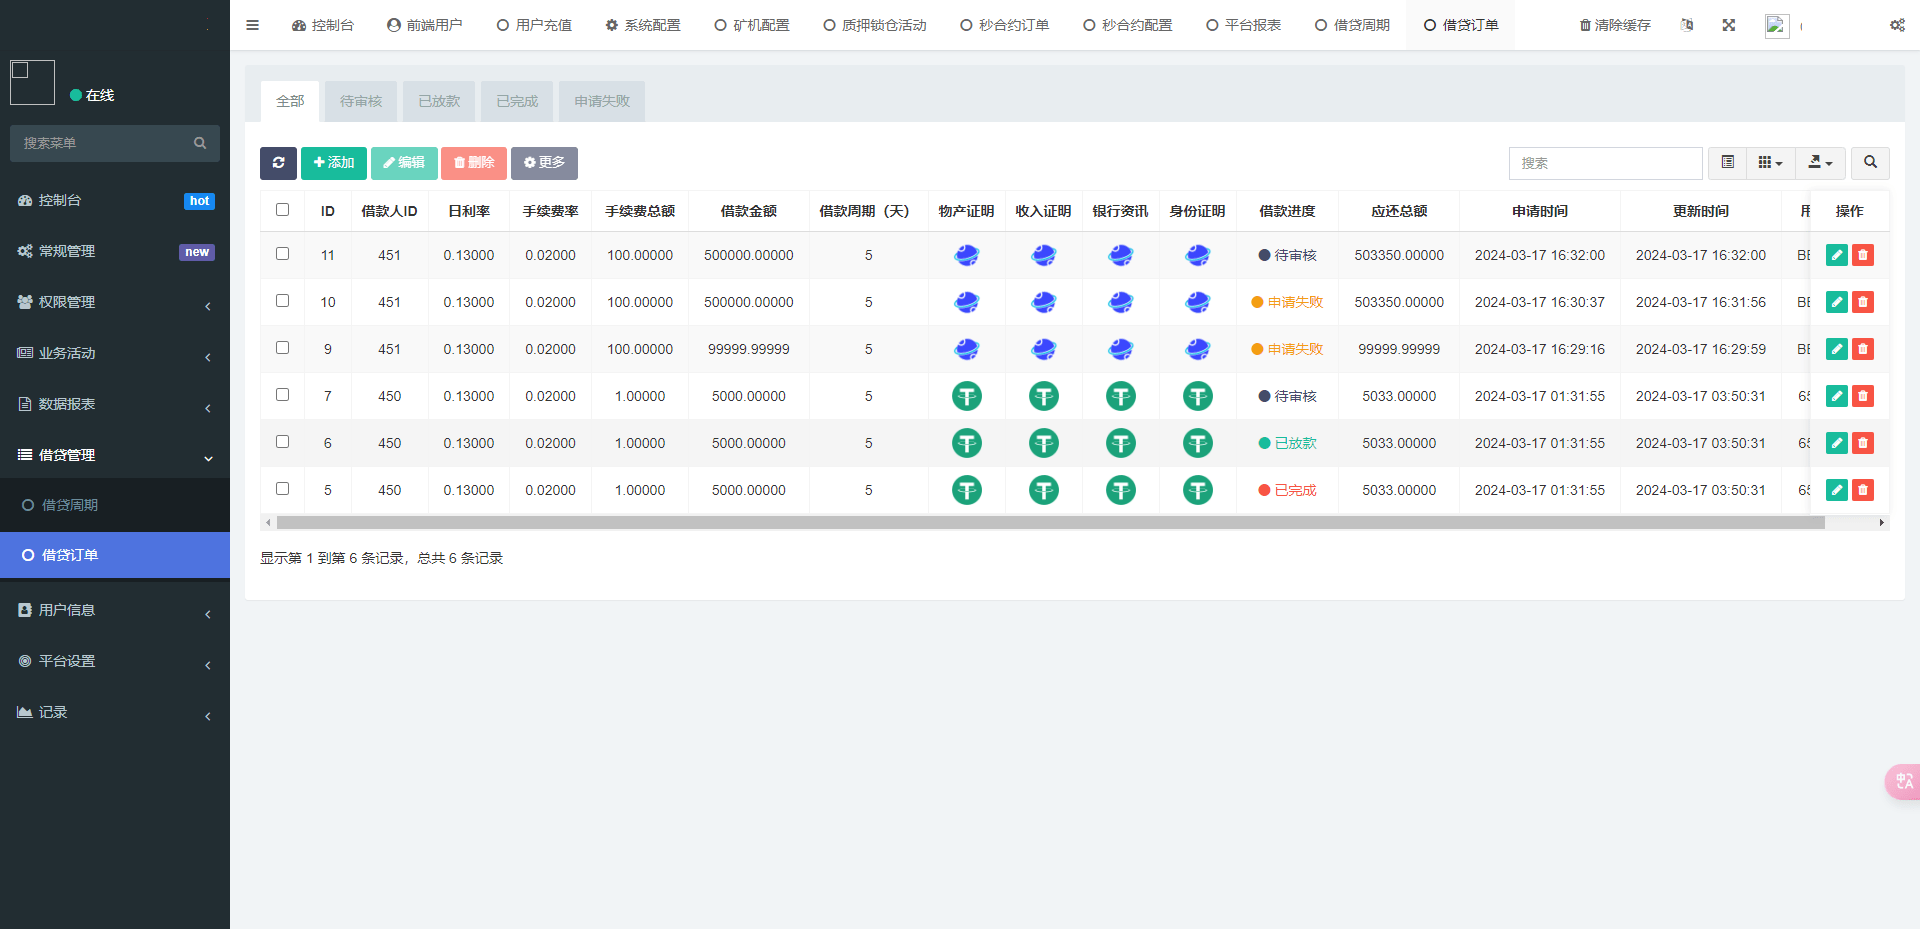Click the green edit icon for order 11

[1836, 255]
